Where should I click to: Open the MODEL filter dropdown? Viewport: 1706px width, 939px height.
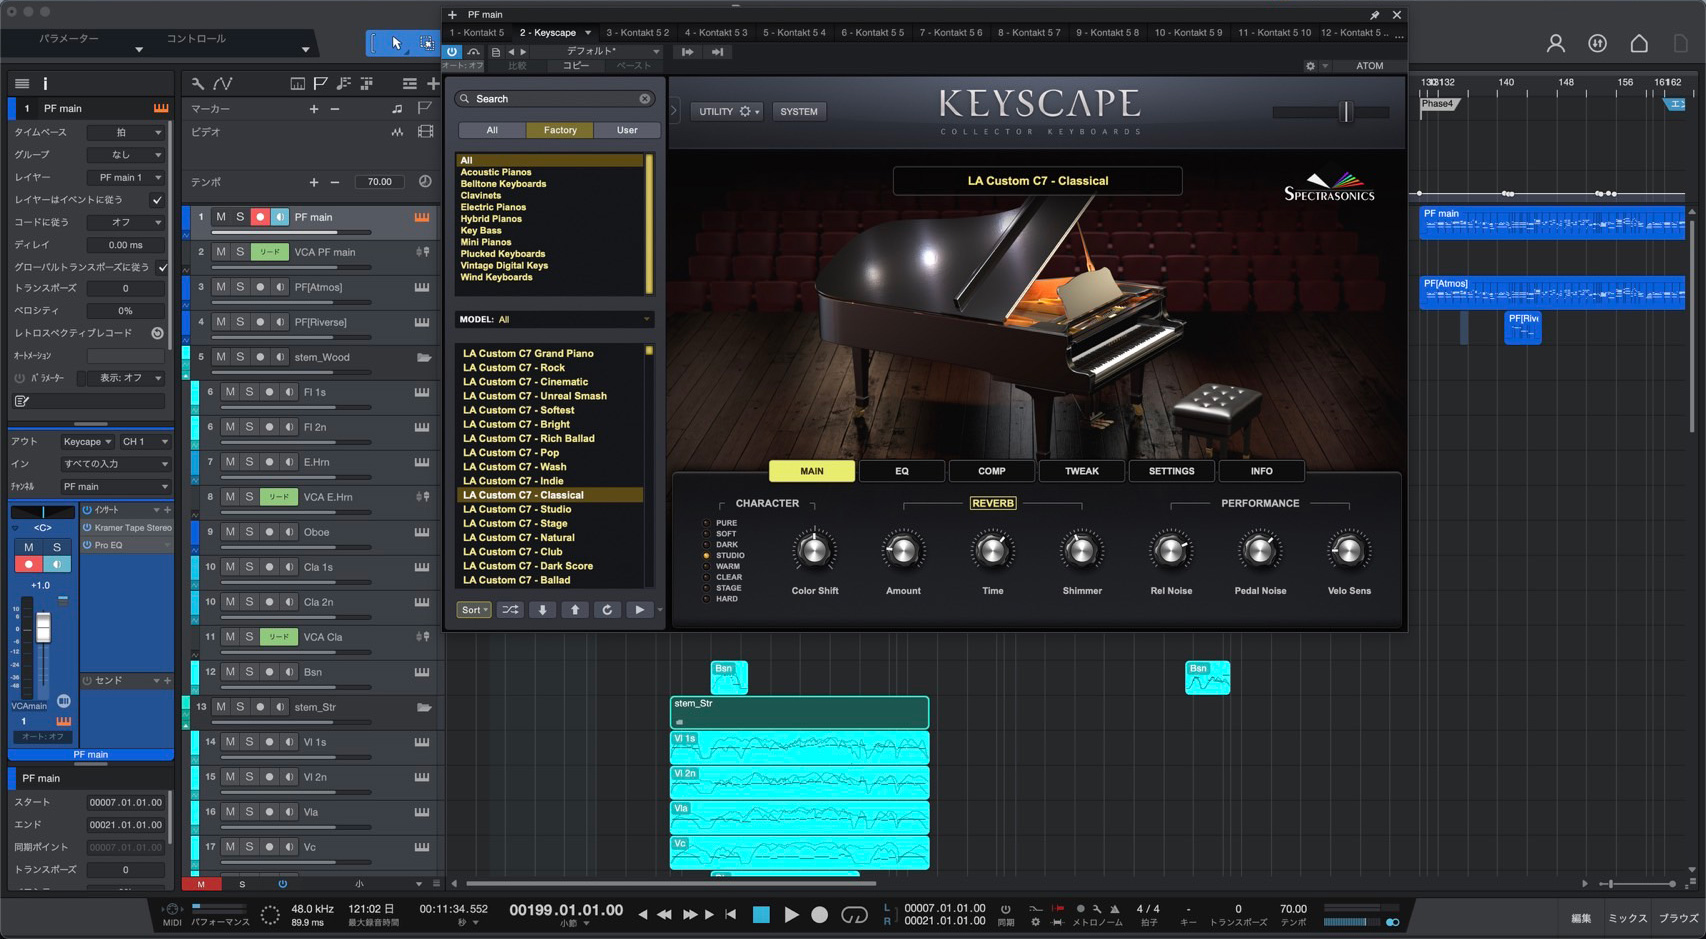pyautogui.click(x=554, y=319)
